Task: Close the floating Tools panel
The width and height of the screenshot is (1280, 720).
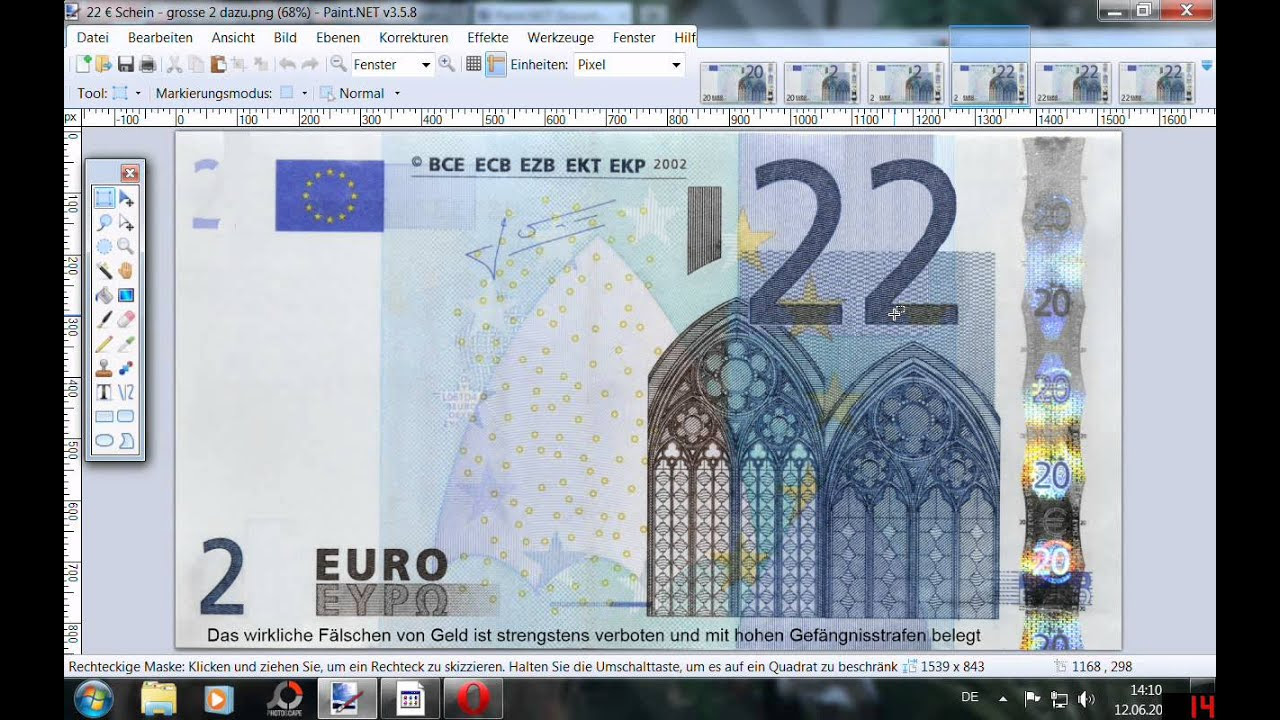Action: tap(129, 172)
